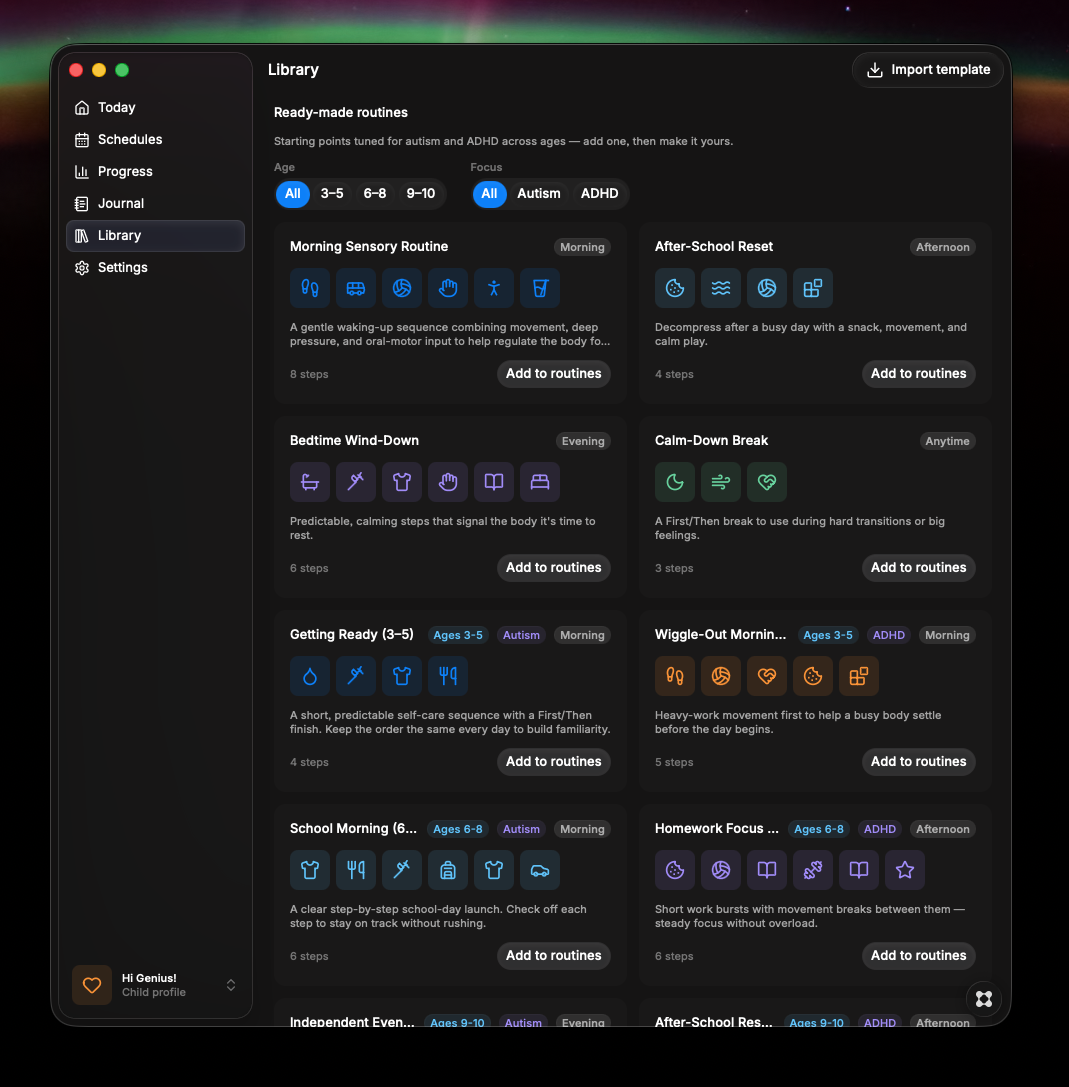Select Library in the sidebar
The width and height of the screenshot is (1069, 1087).
(x=155, y=236)
